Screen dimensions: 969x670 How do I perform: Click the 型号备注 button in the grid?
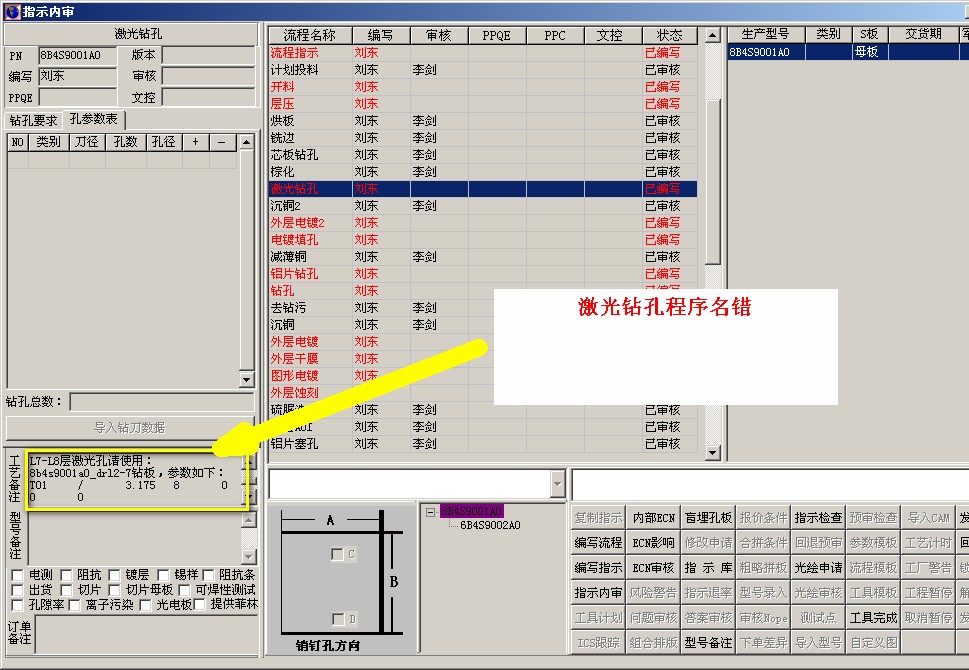(x=708, y=643)
